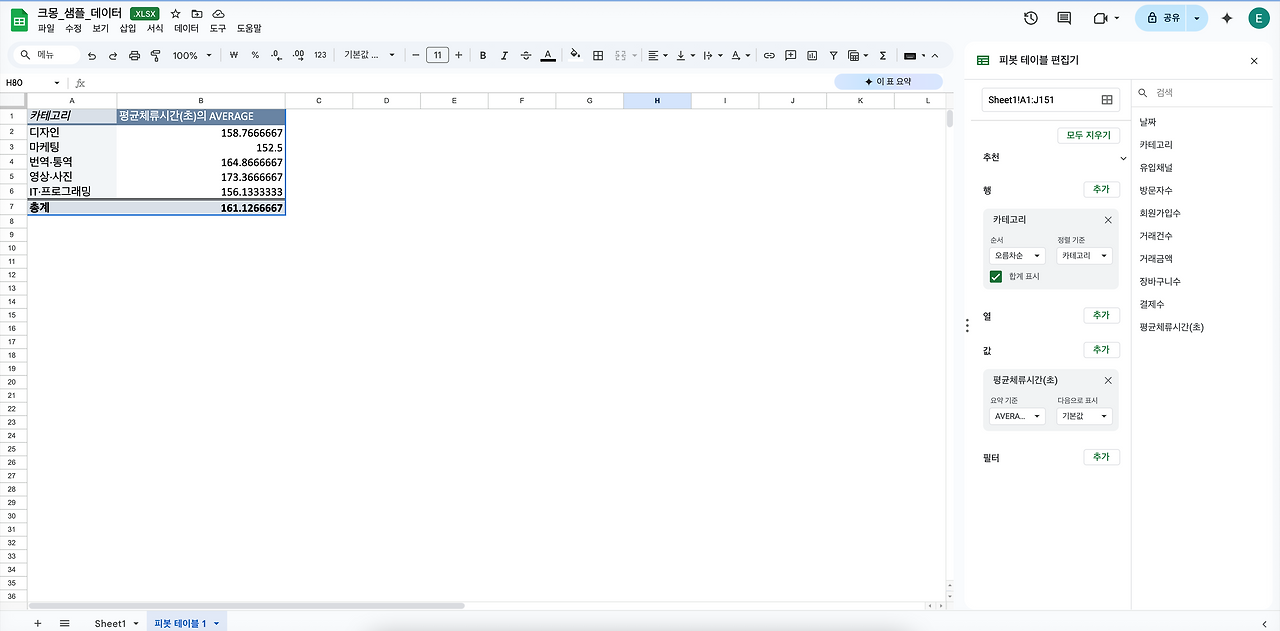Open the Insert menu
The image size is (1280, 631).
coord(127,29)
